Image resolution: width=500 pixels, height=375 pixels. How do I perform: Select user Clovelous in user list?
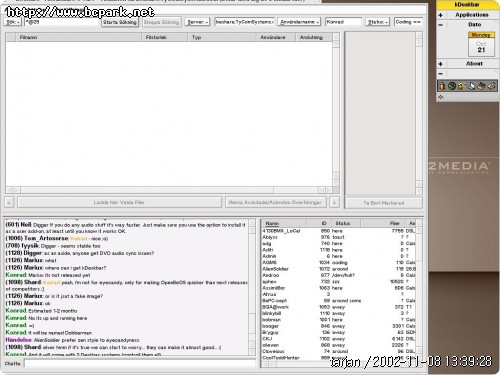(339, 351)
